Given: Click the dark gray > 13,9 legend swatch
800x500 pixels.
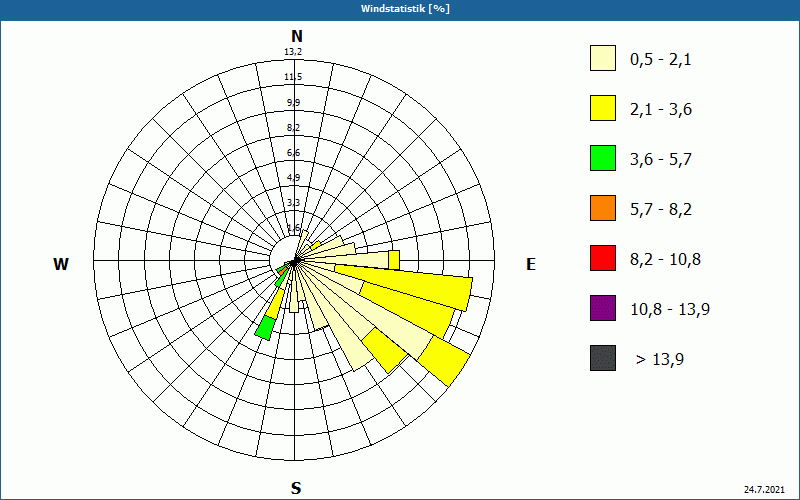Looking at the screenshot, I should tap(603, 358).
